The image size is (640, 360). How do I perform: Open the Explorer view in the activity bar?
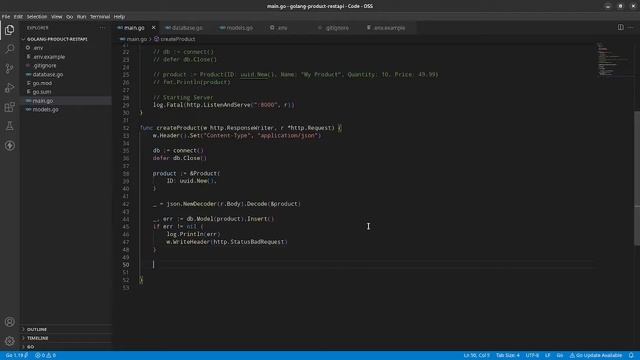(x=9, y=30)
